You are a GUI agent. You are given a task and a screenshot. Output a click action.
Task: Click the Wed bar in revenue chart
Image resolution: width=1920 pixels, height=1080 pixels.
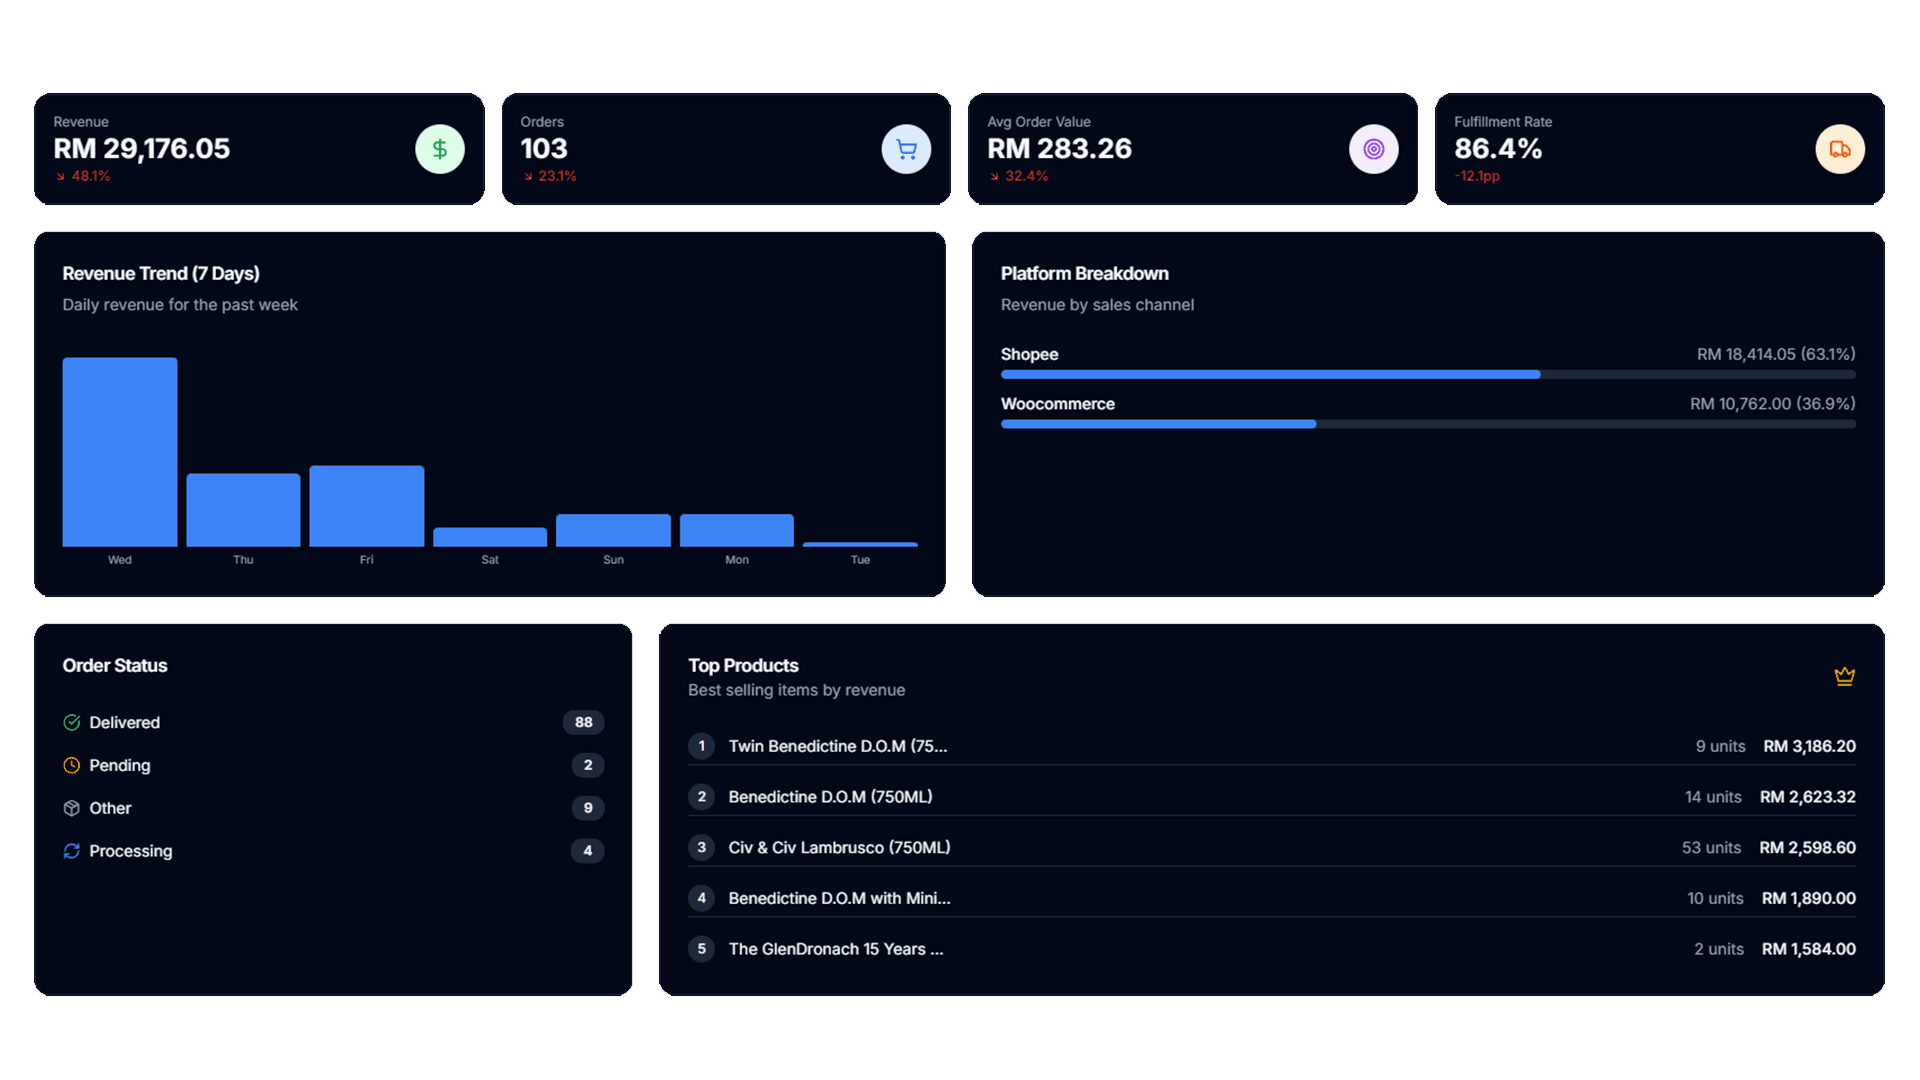[x=120, y=452]
